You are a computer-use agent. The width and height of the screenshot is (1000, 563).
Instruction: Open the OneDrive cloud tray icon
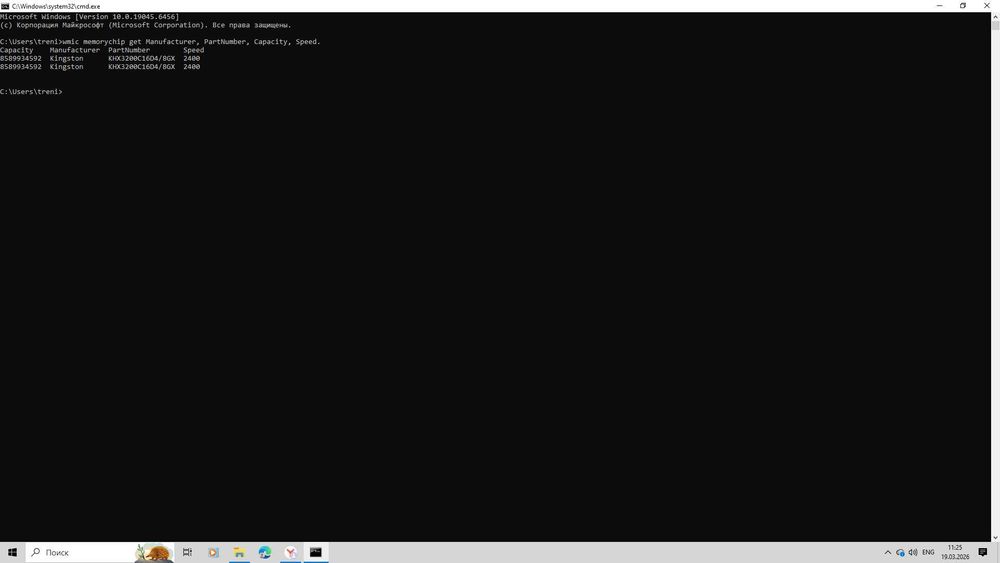click(x=900, y=552)
